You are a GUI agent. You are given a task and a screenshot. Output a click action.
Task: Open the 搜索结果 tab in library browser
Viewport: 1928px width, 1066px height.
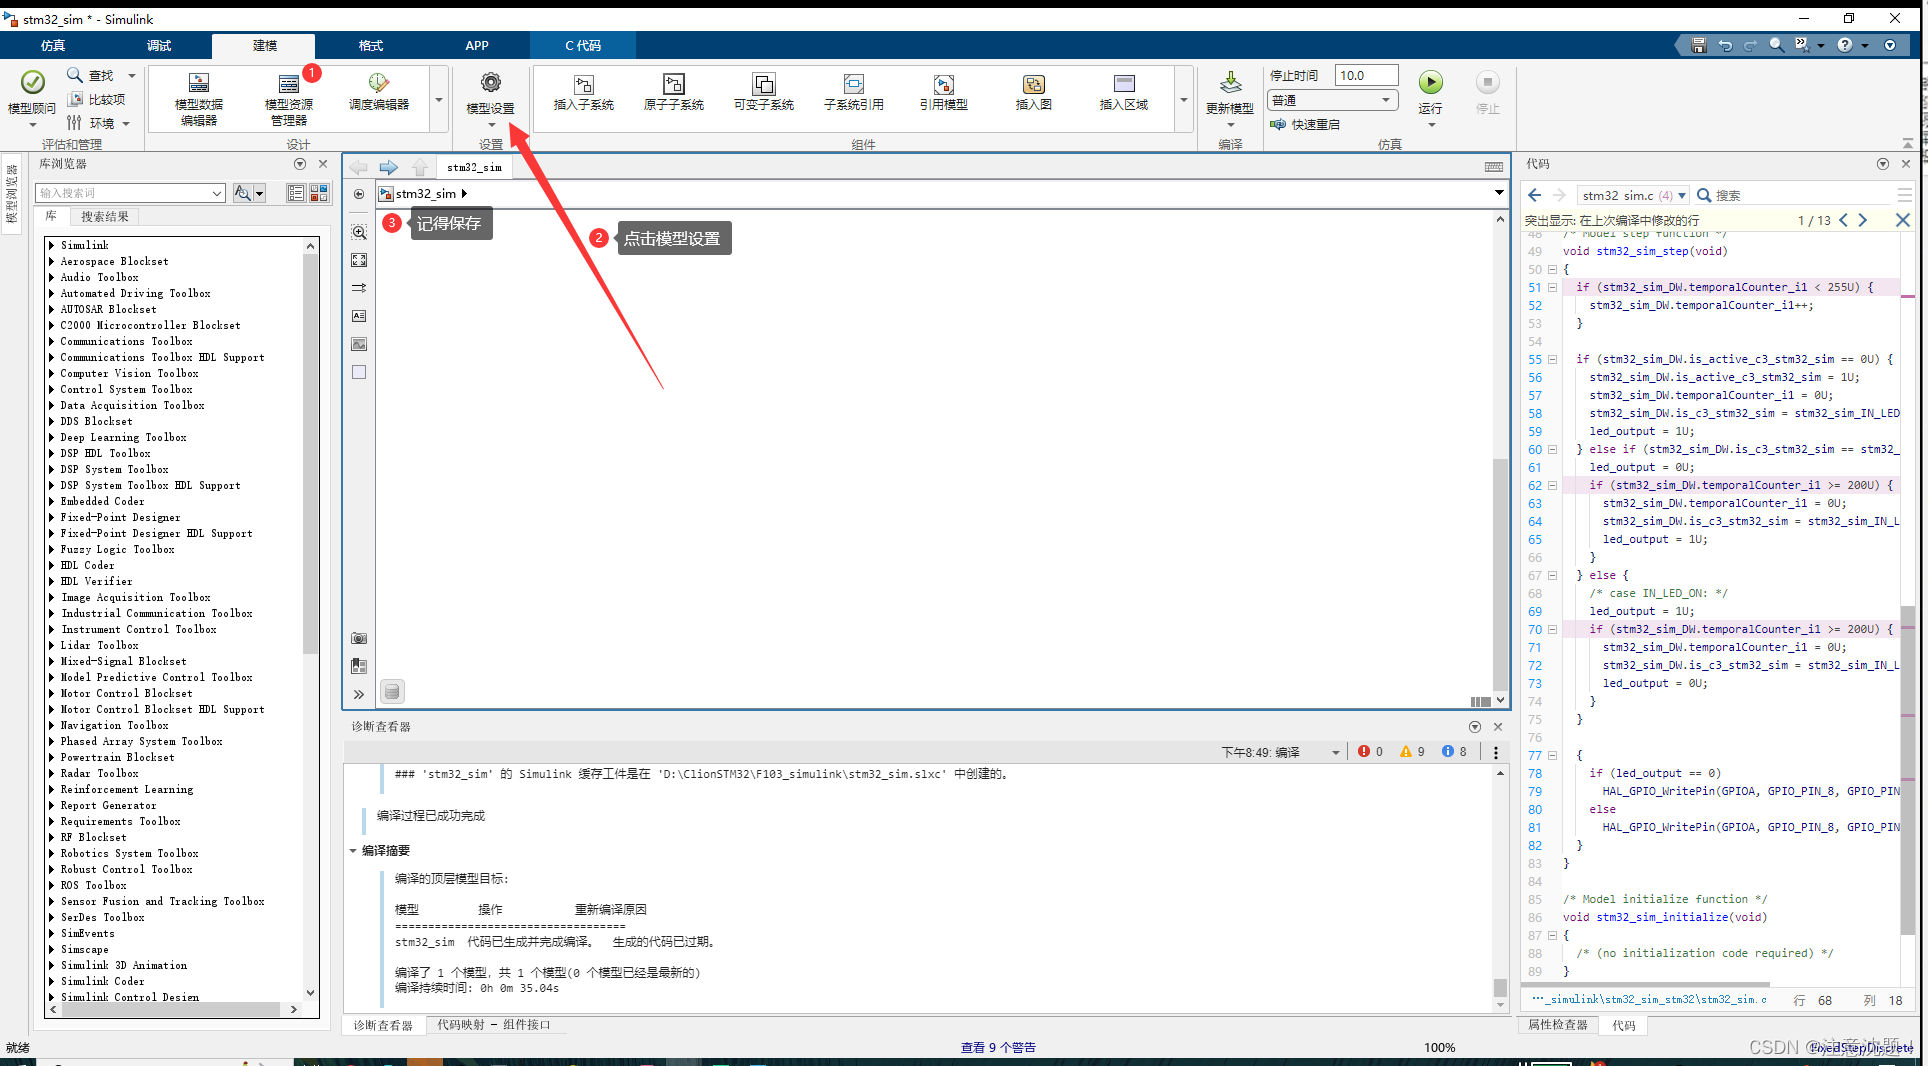pyautogui.click(x=104, y=216)
